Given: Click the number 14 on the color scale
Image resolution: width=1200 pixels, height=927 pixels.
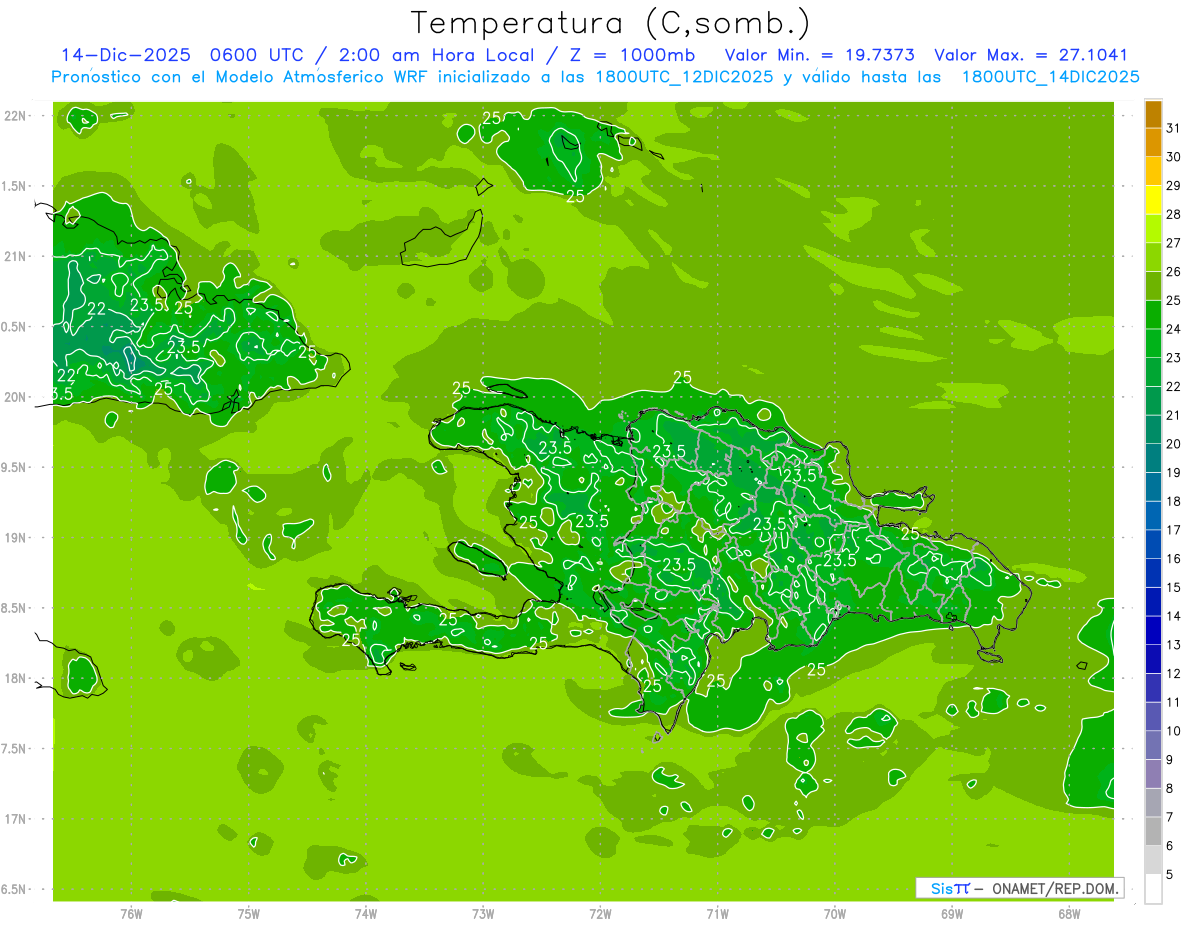Looking at the screenshot, I should (1174, 617).
